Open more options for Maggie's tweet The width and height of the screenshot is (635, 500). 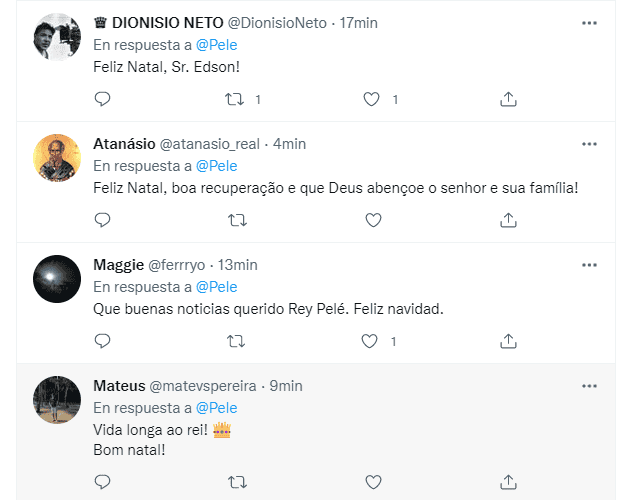pyautogui.click(x=590, y=264)
